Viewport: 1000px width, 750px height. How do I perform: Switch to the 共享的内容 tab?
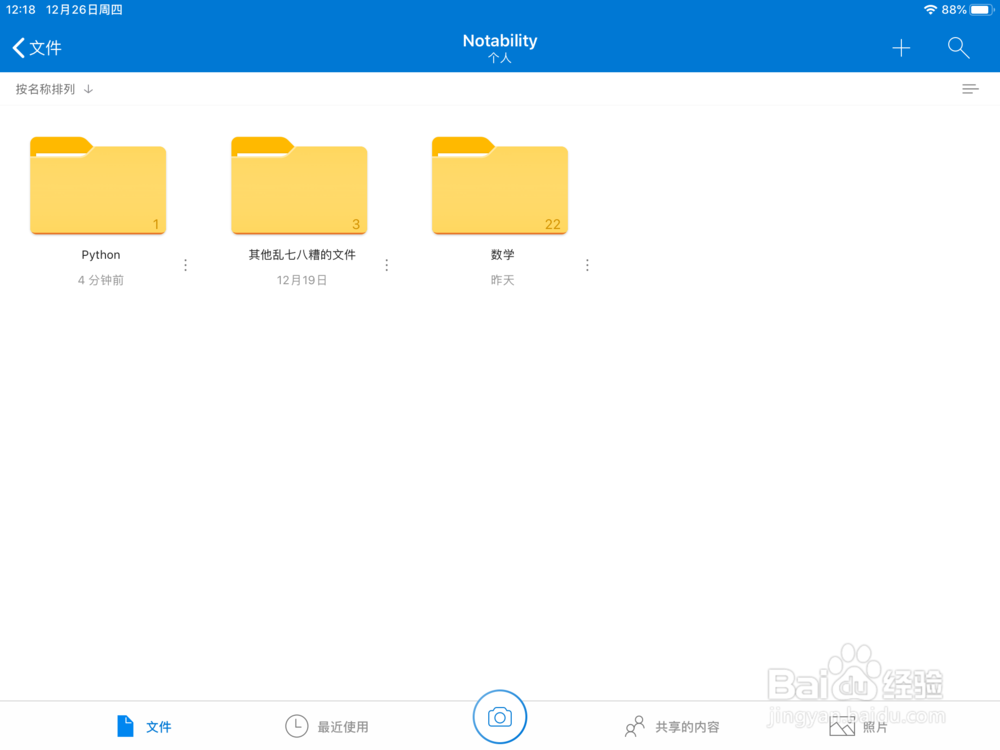pyautogui.click(x=672, y=726)
